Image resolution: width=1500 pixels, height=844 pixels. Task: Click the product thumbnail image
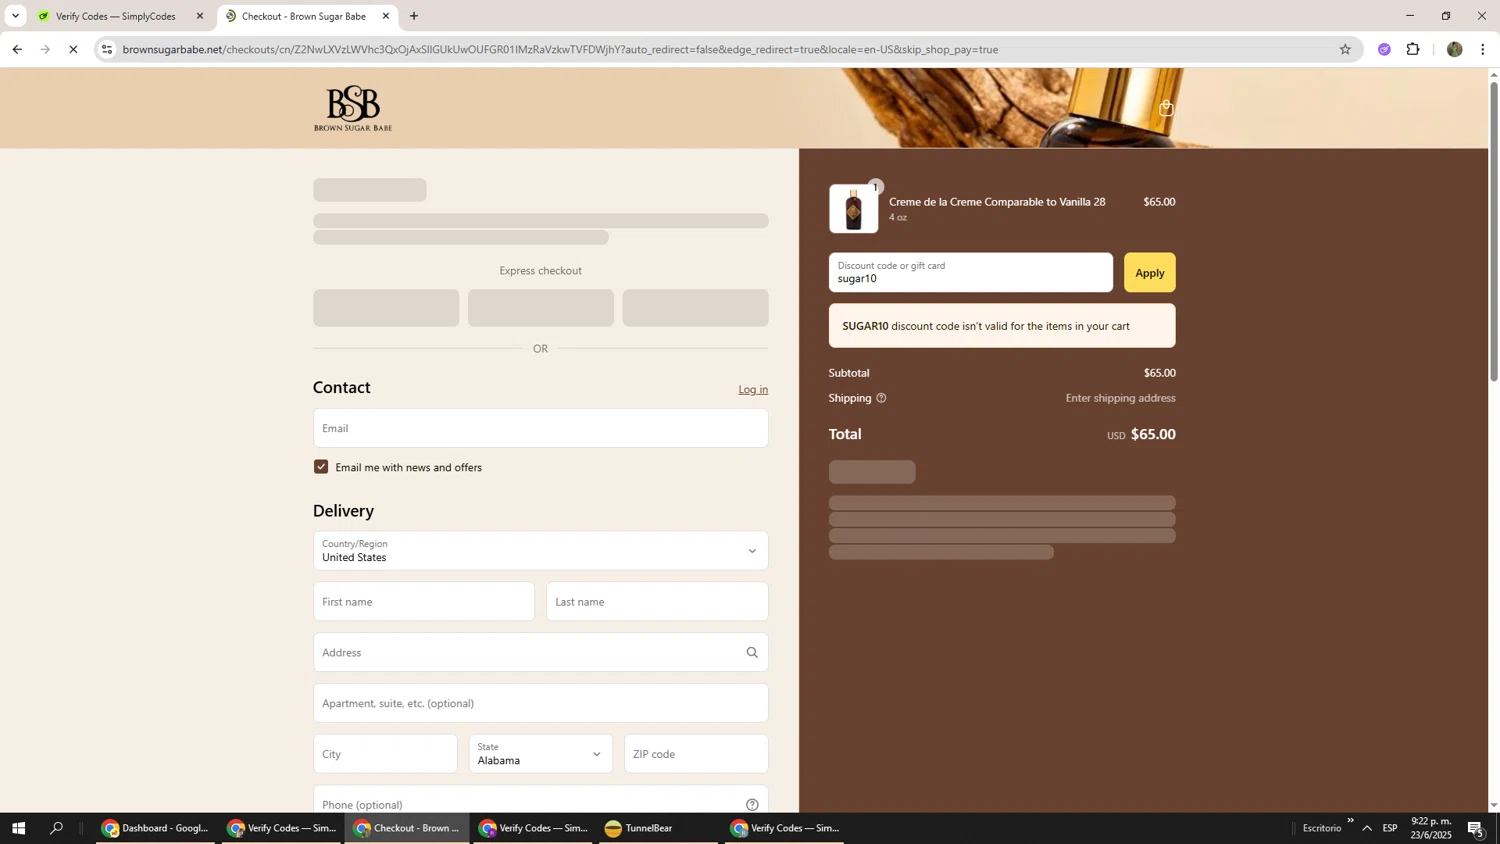[853, 209]
